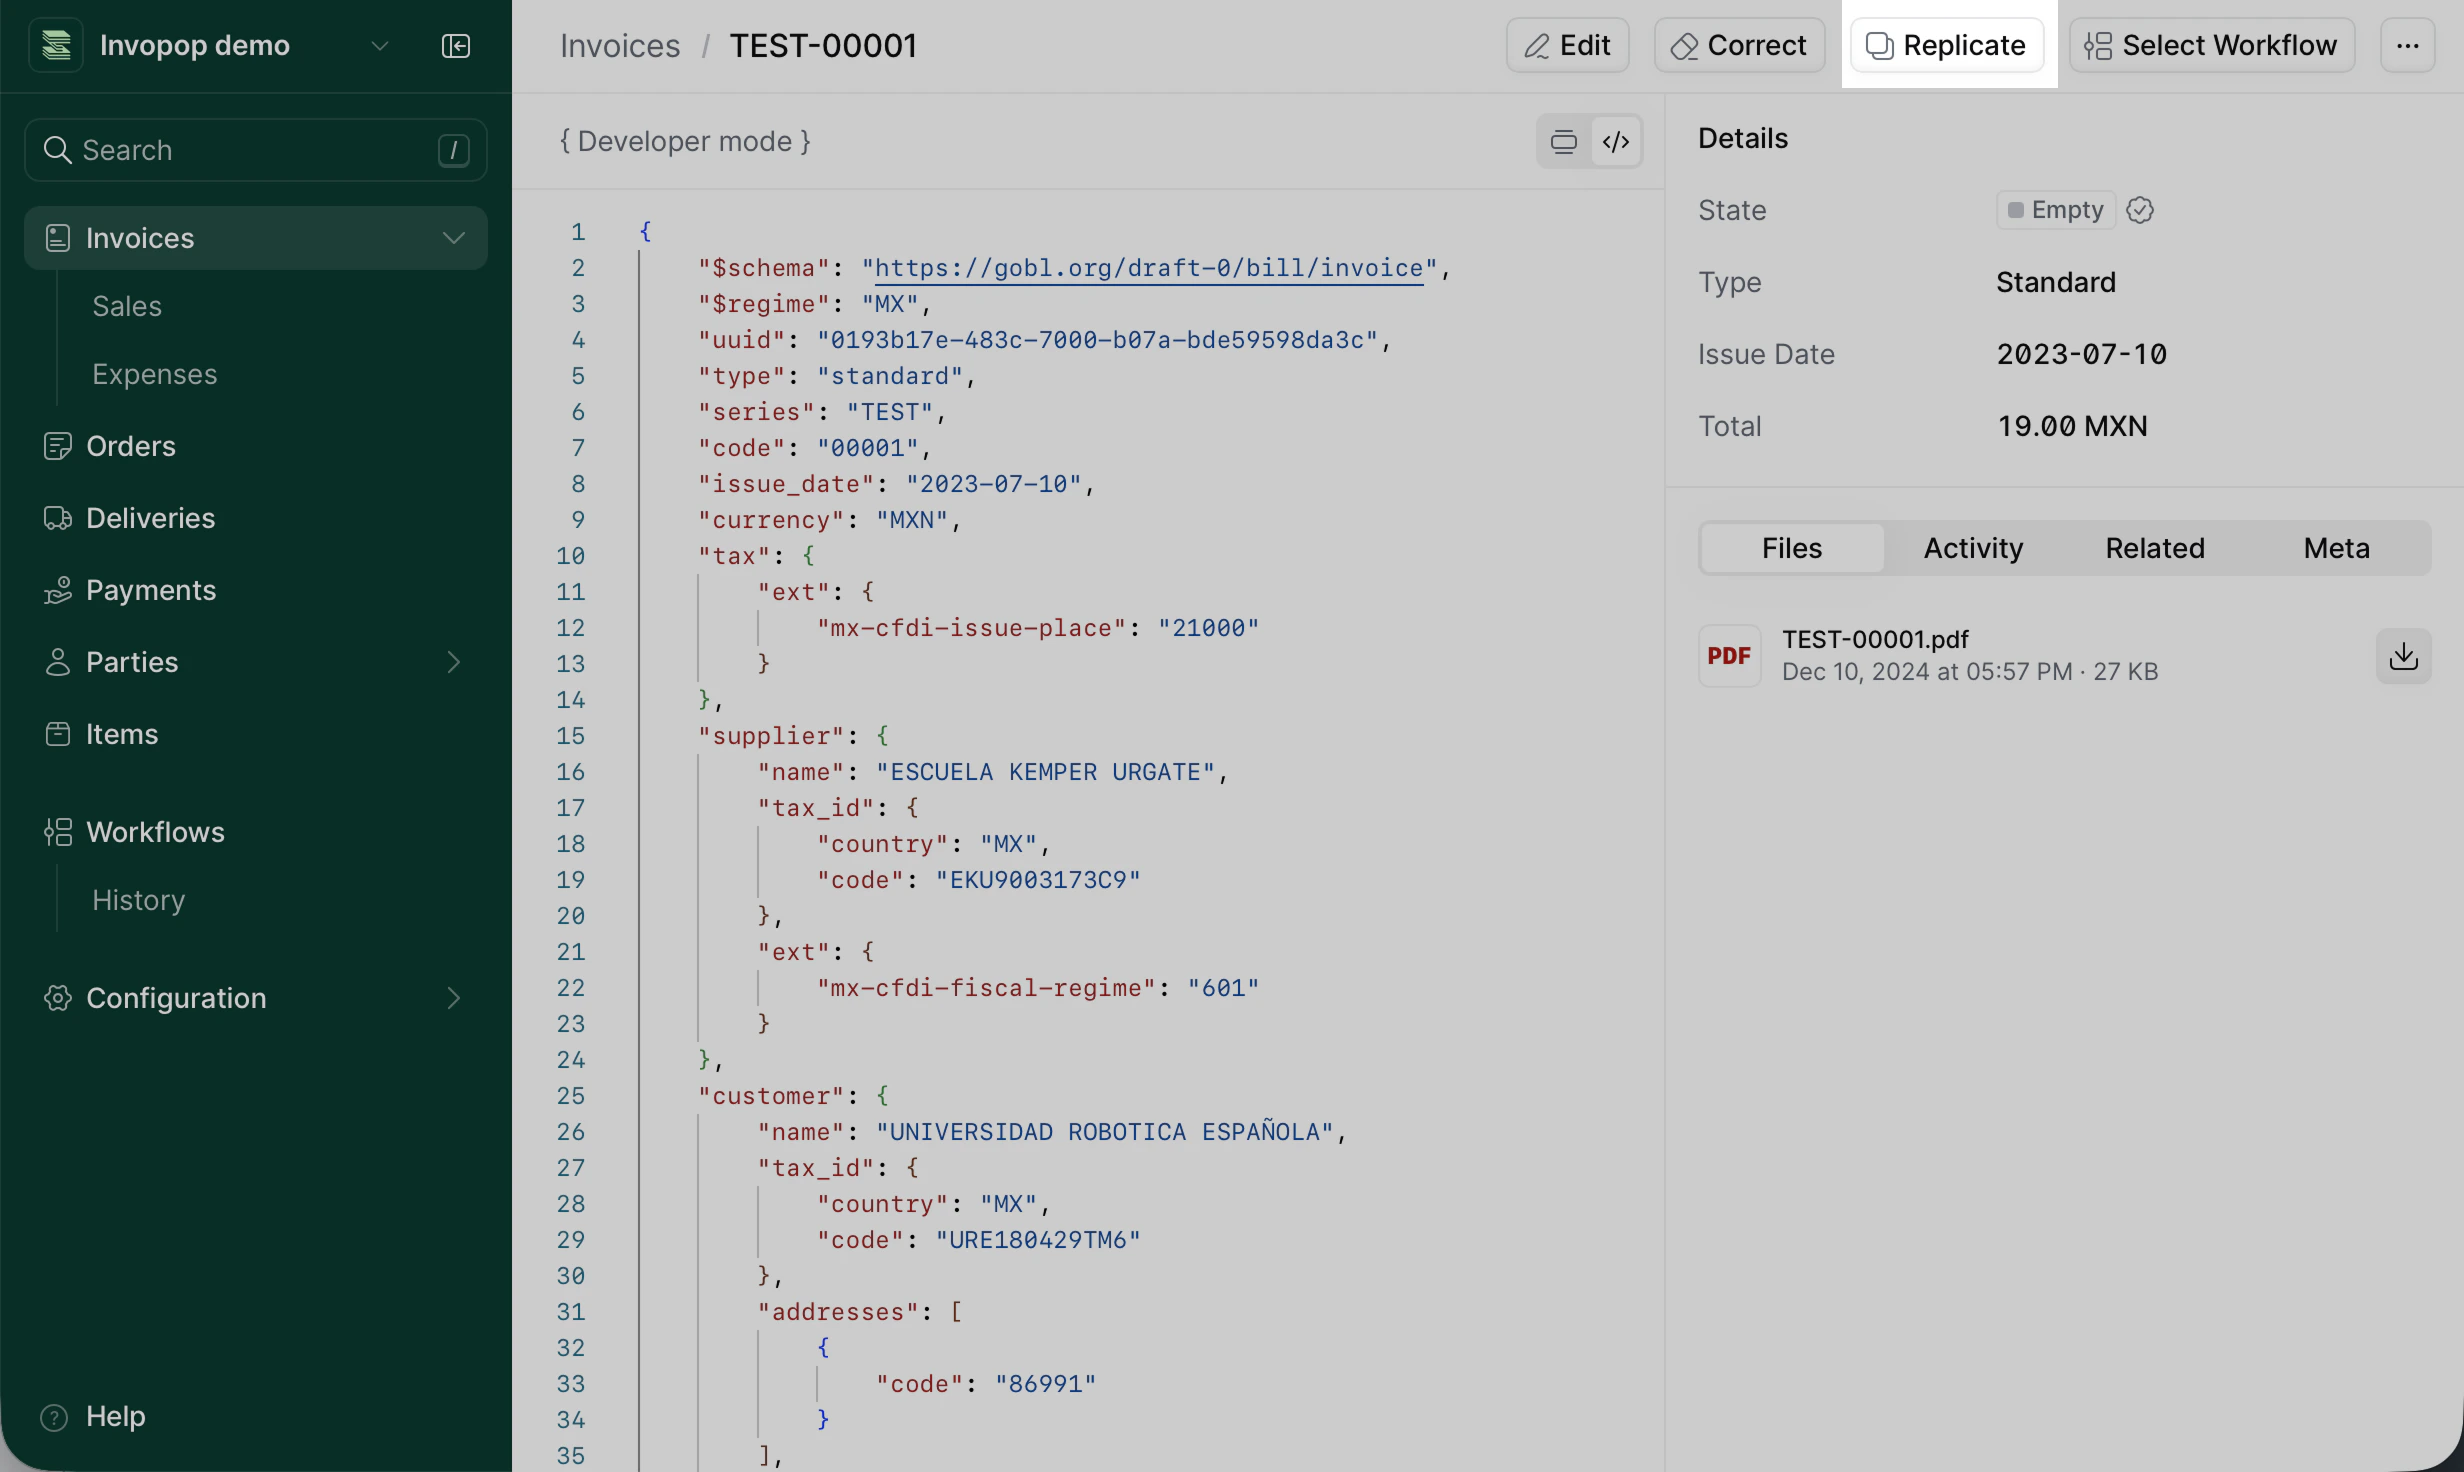Viewport: 2464px width, 1472px height.
Task: Collapse the sidebar with the panel icon
Action: coord(456,46)
